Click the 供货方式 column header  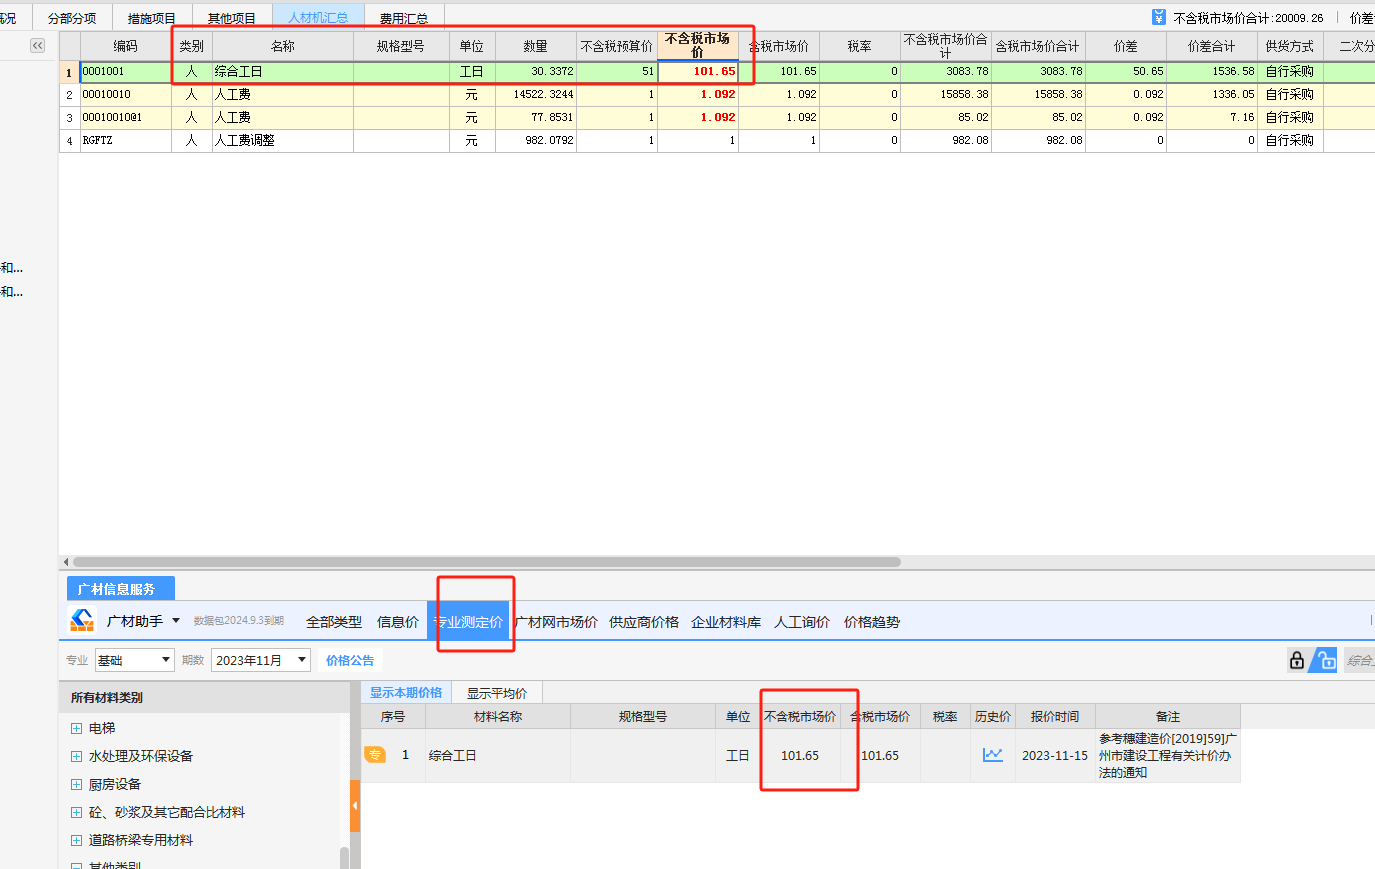[1290, 46]
